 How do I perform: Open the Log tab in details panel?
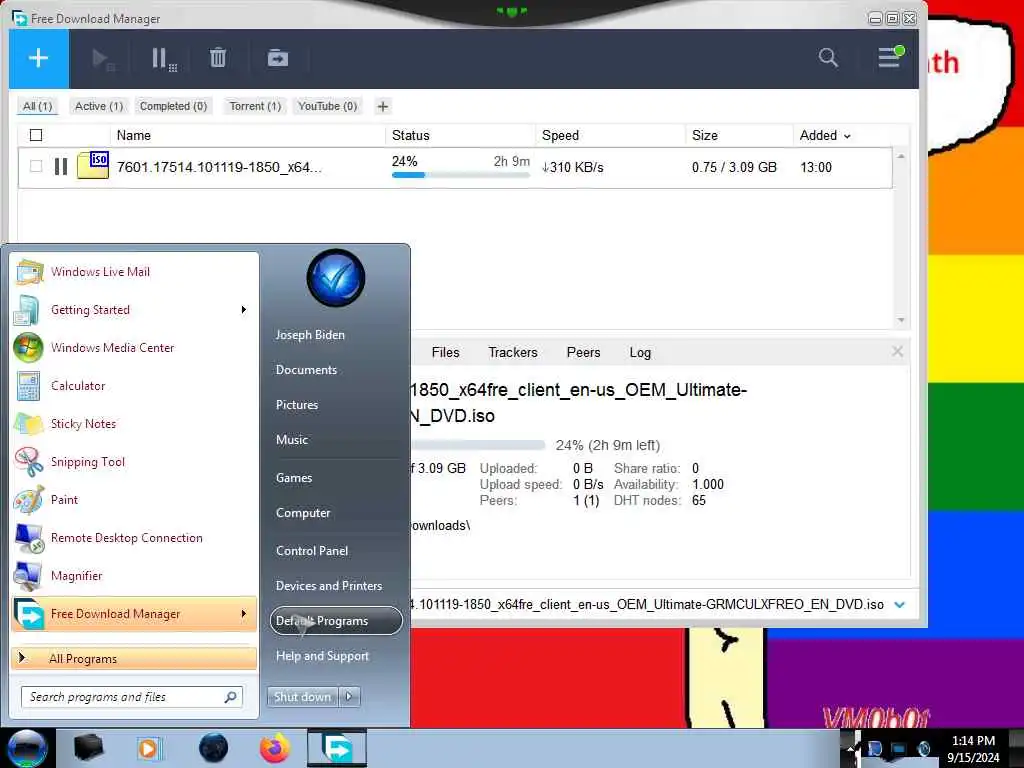(x=640, y=352)
